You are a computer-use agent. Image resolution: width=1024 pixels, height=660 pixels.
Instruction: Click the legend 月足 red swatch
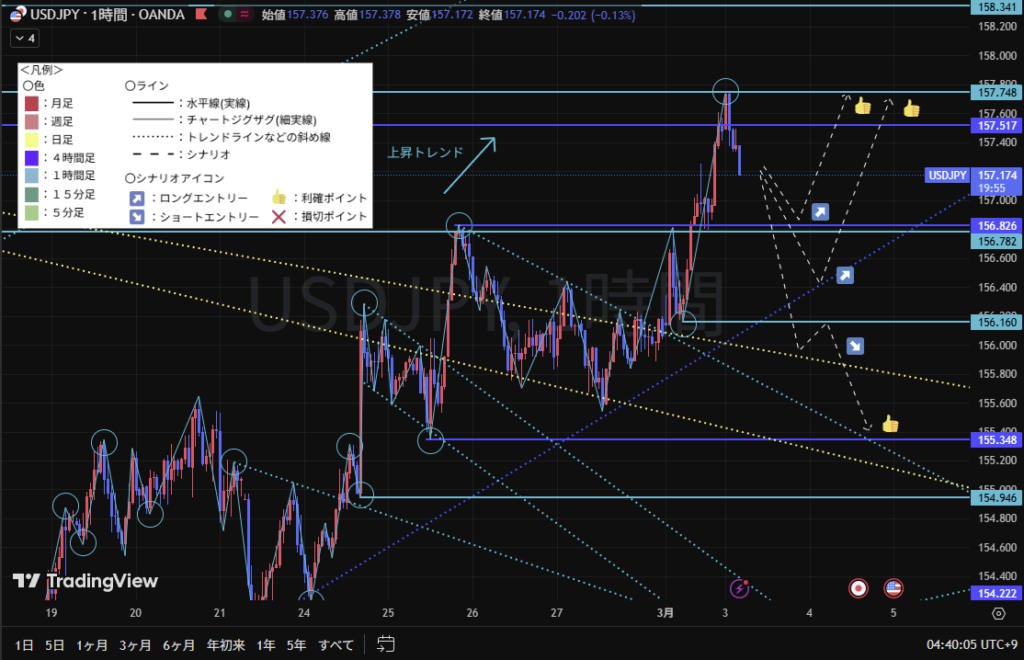[31, 104]
